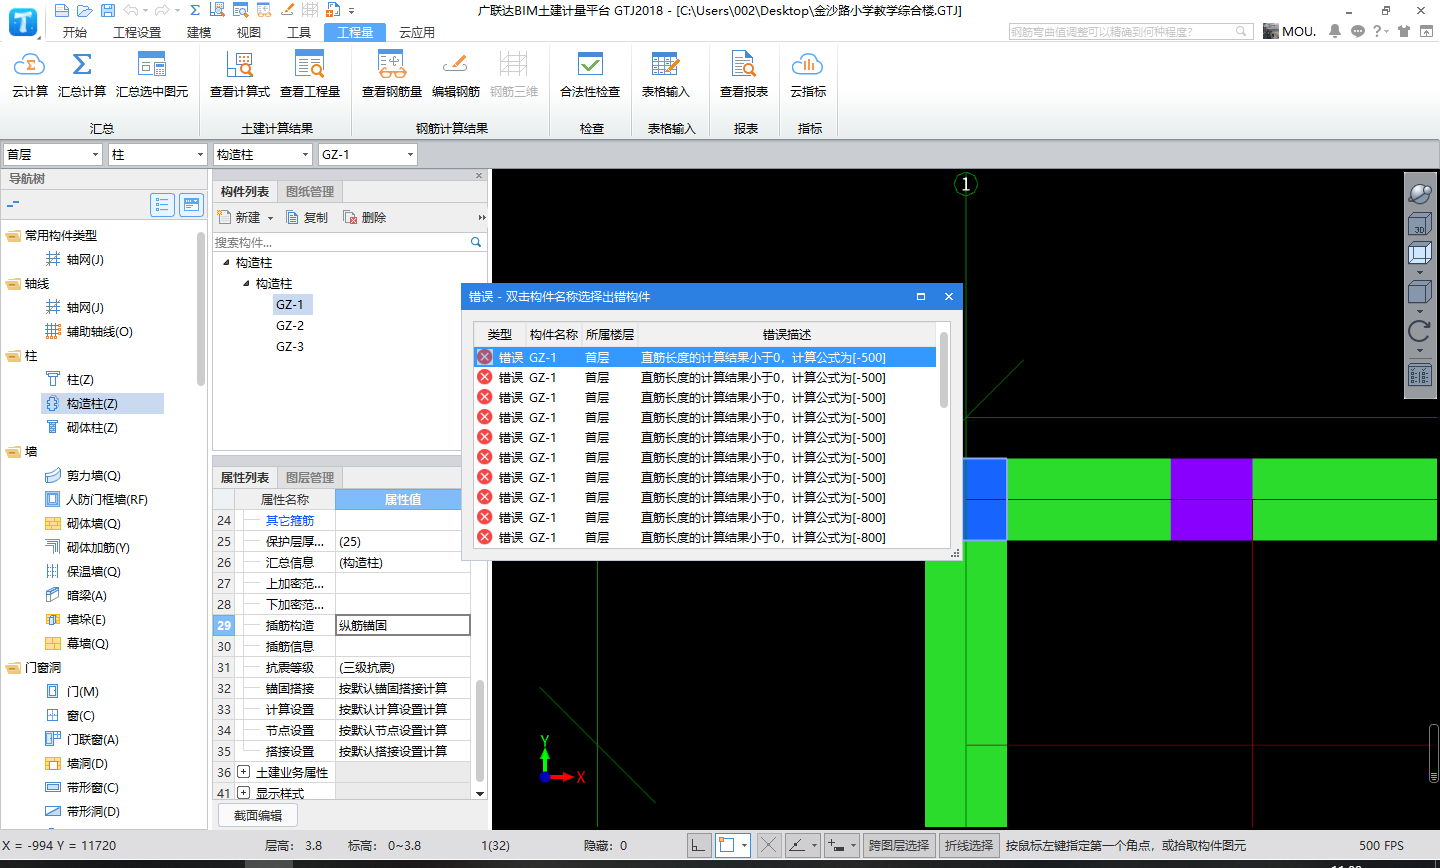Click the 属性值 column header

[403, 499]
